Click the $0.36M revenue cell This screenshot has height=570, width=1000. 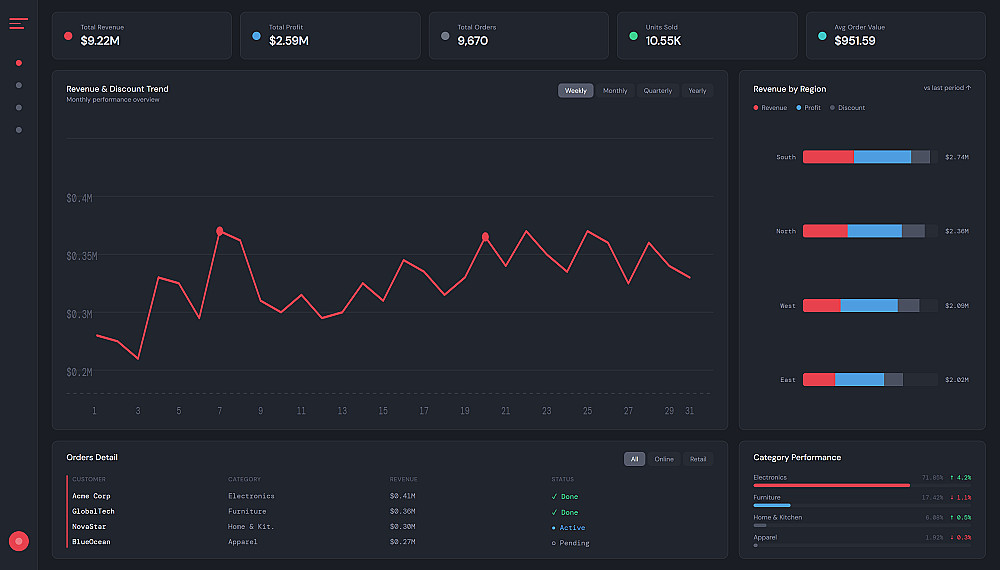coord(402,511)
